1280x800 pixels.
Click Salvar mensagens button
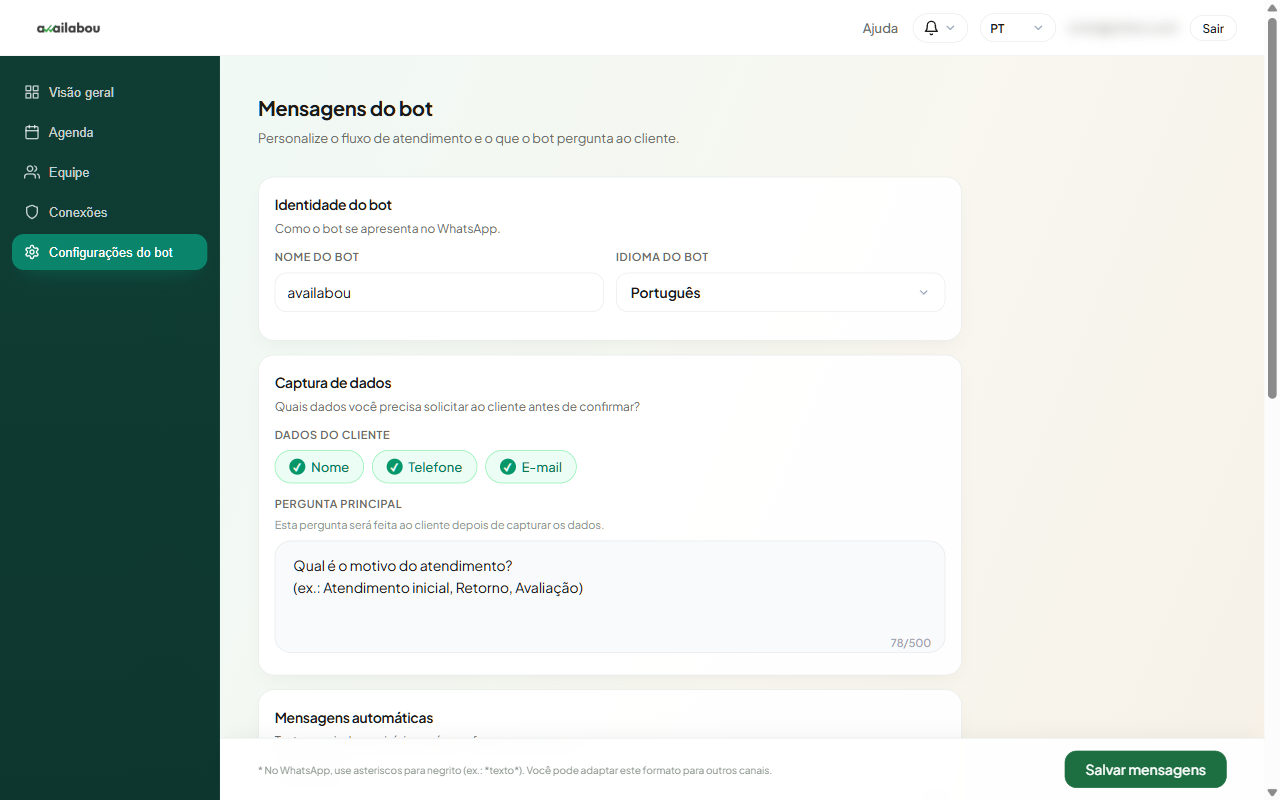click(x=1145, y=770)
